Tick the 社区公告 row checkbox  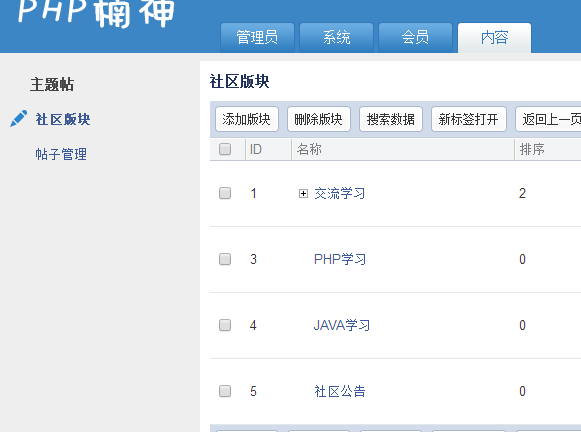tap(225, 391)
